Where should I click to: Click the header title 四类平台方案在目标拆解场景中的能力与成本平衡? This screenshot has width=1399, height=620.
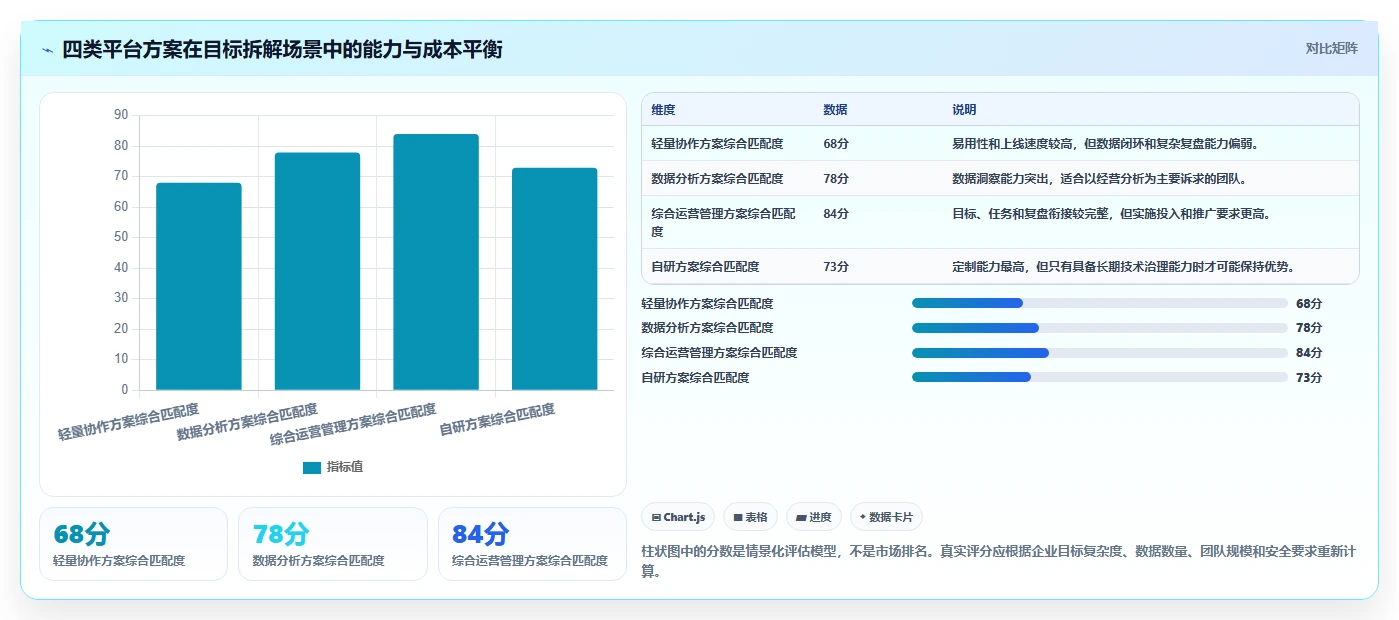[x=282, y=49]
